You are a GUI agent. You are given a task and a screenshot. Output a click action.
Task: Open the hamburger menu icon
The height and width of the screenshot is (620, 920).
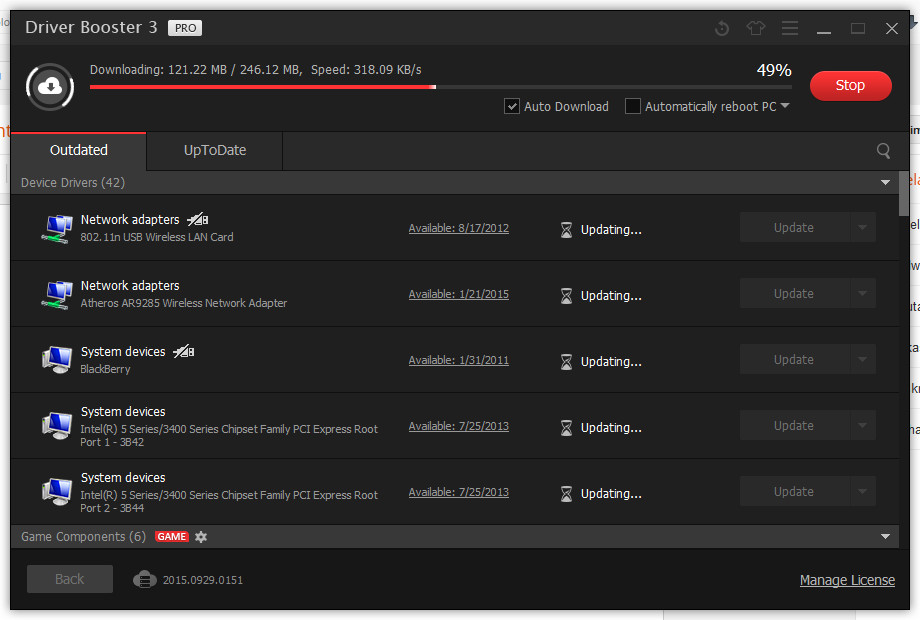point(790,28)
